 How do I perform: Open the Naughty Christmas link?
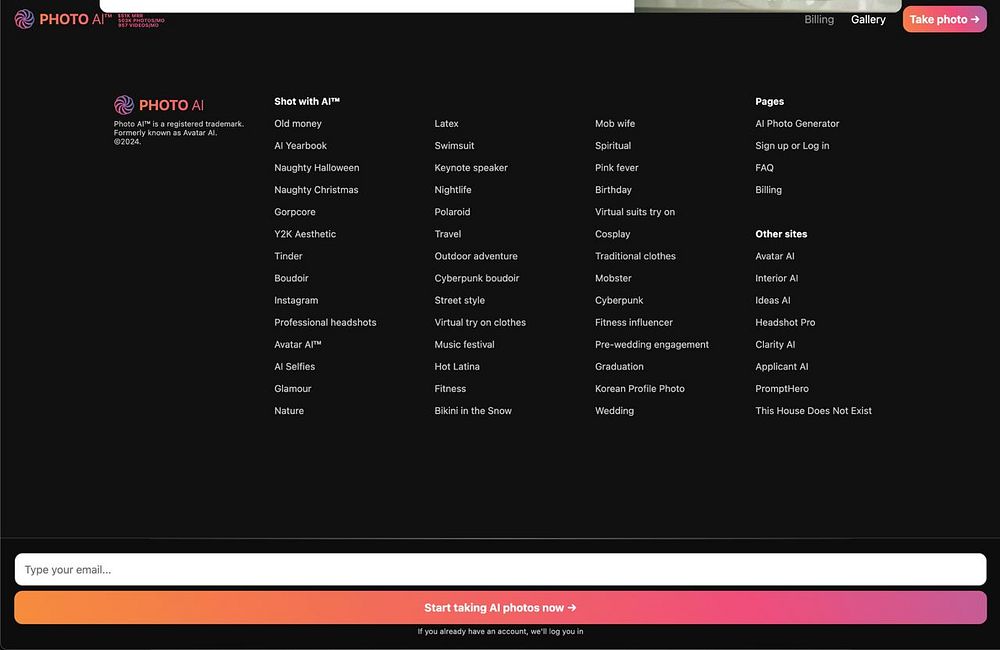pyautogui.click(x=316, y=190)
